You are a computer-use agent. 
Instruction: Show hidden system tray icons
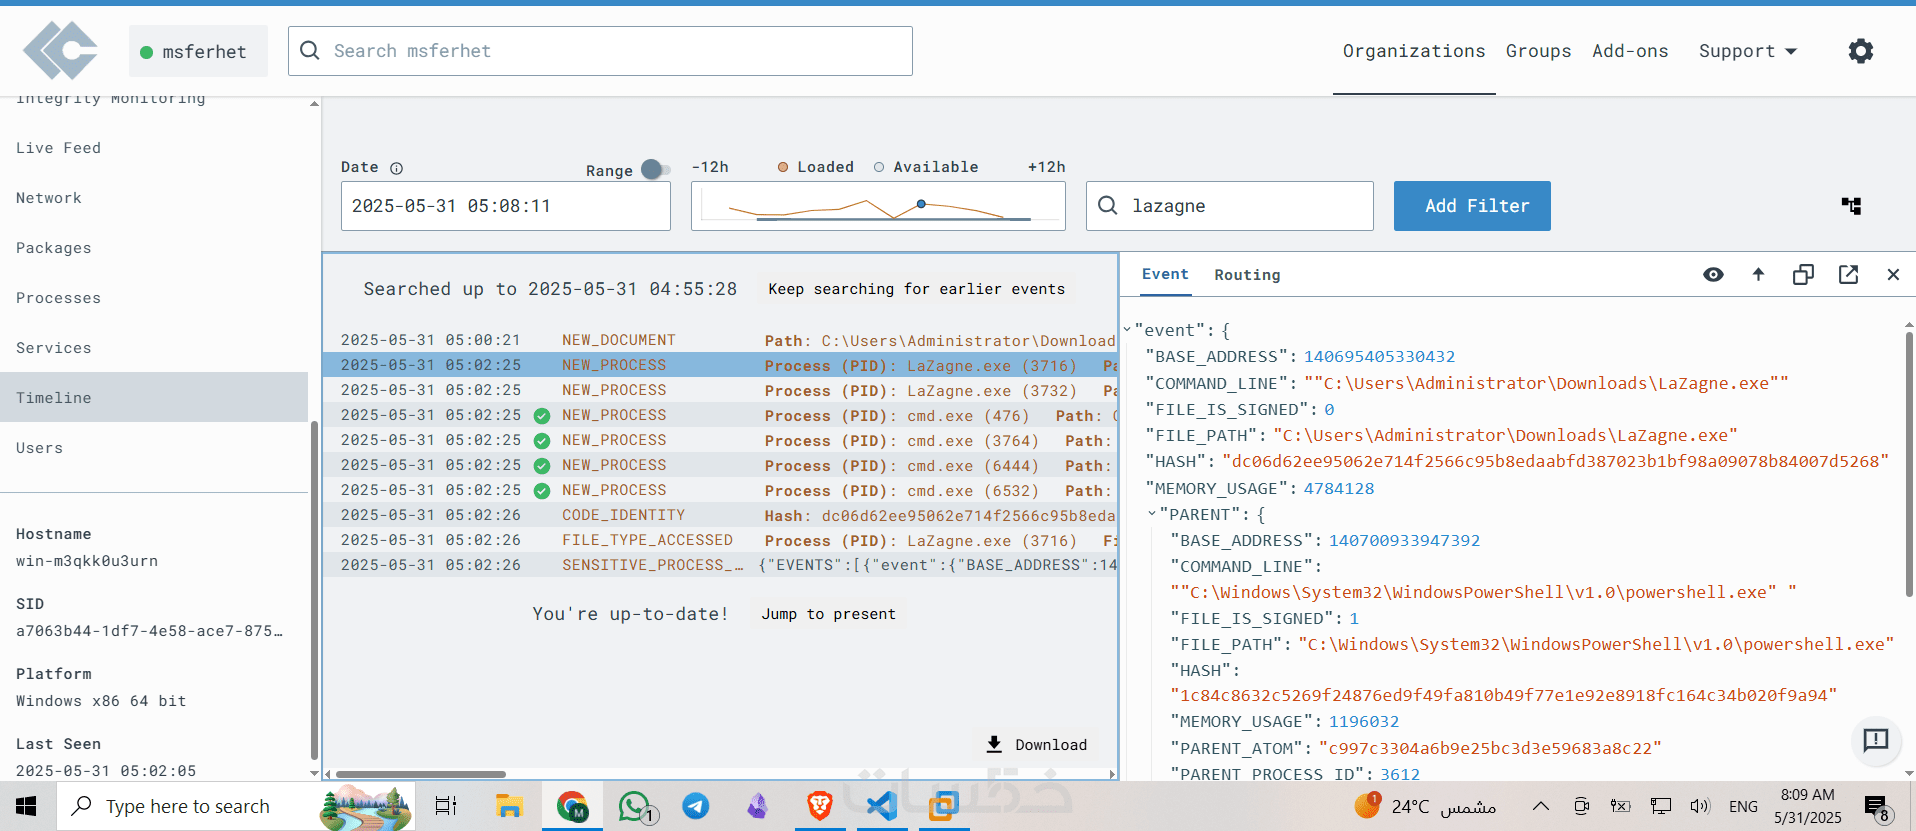point(1541,806)
